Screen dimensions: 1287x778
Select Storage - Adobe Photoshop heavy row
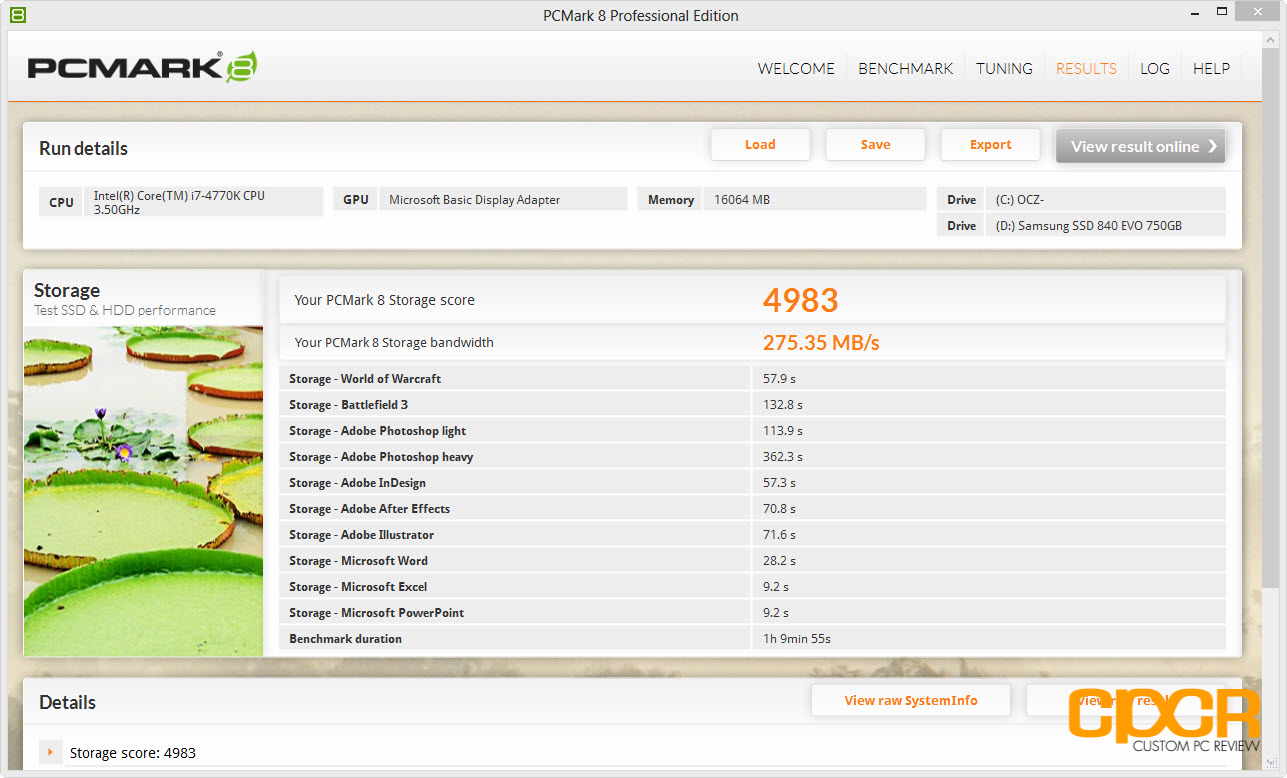pyautogui.click(x=752, y=456)
